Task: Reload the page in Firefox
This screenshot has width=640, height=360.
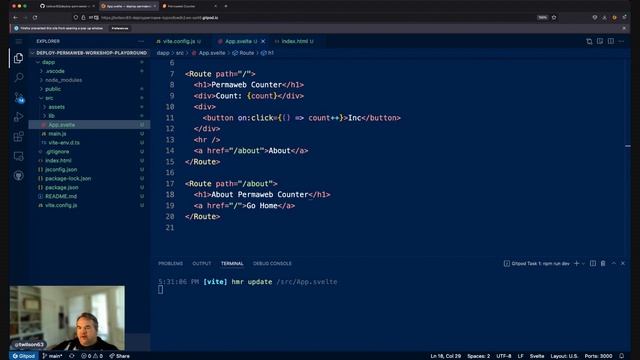Action: tap(35, 18)
